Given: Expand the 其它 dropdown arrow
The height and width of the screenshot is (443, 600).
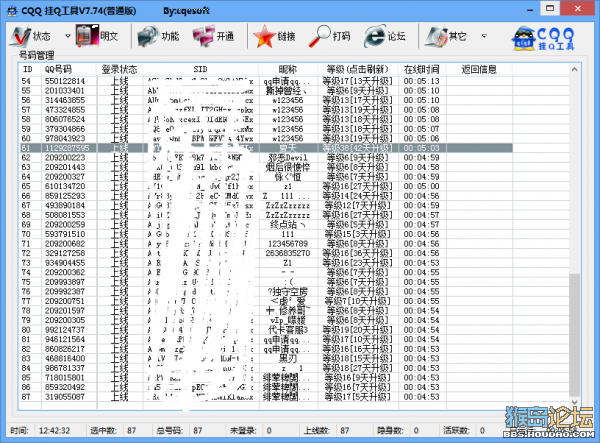Looking at the screenshot, I should tap(484, 36).
